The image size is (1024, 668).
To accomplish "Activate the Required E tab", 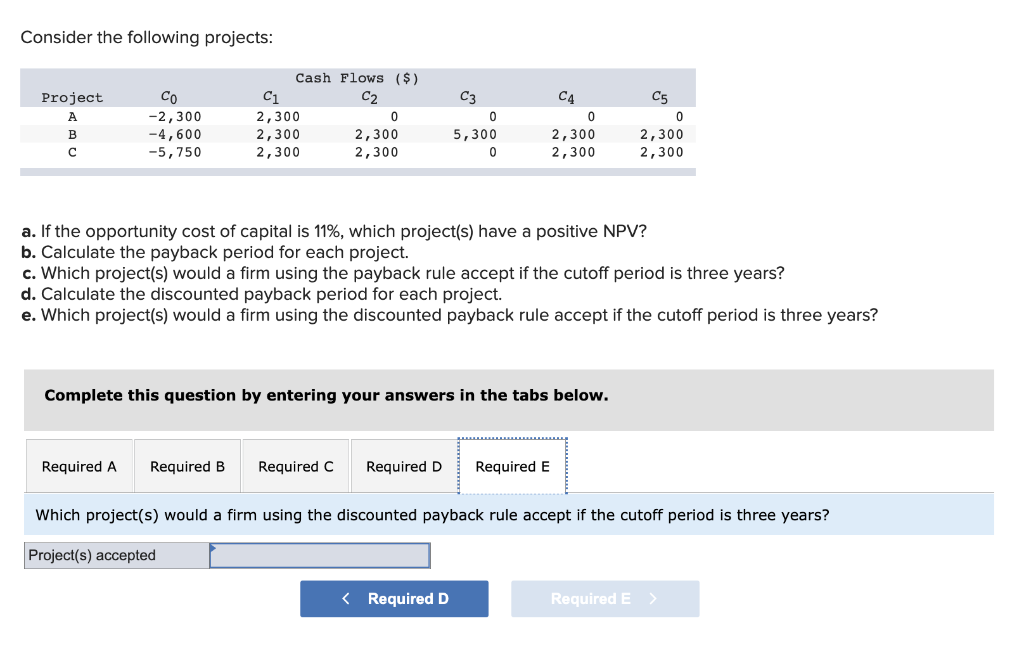I will pos(512,466).
